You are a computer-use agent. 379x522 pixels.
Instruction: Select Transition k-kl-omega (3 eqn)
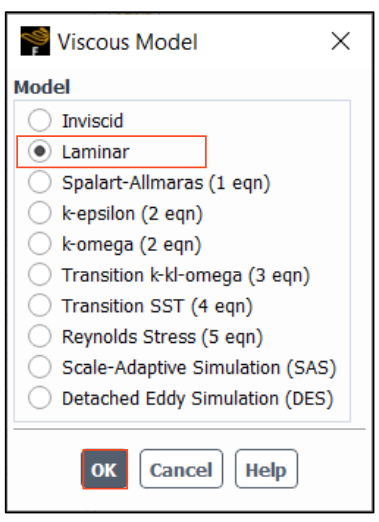coord(40,275)
